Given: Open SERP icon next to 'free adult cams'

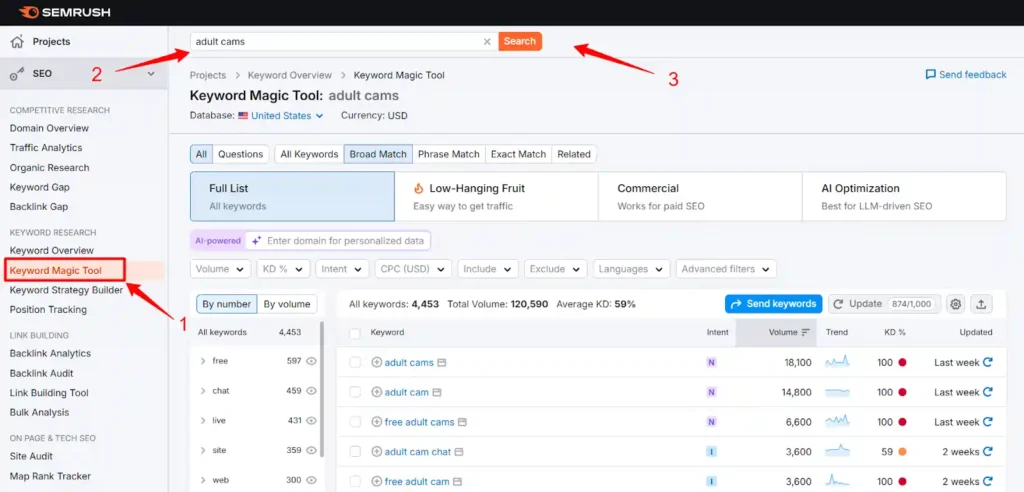Looking at the screenshot, I should point(462,422).
